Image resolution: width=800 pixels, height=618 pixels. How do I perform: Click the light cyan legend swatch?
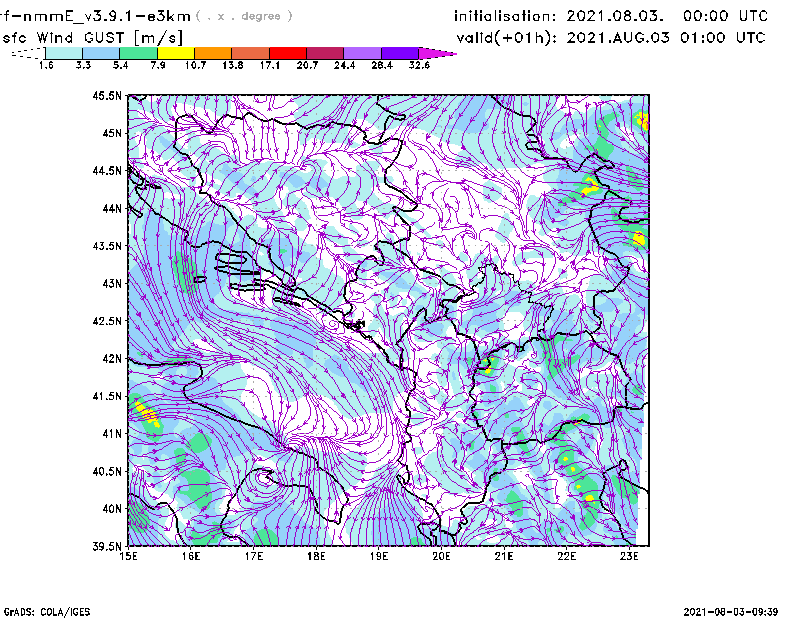[x=64, y=53]
